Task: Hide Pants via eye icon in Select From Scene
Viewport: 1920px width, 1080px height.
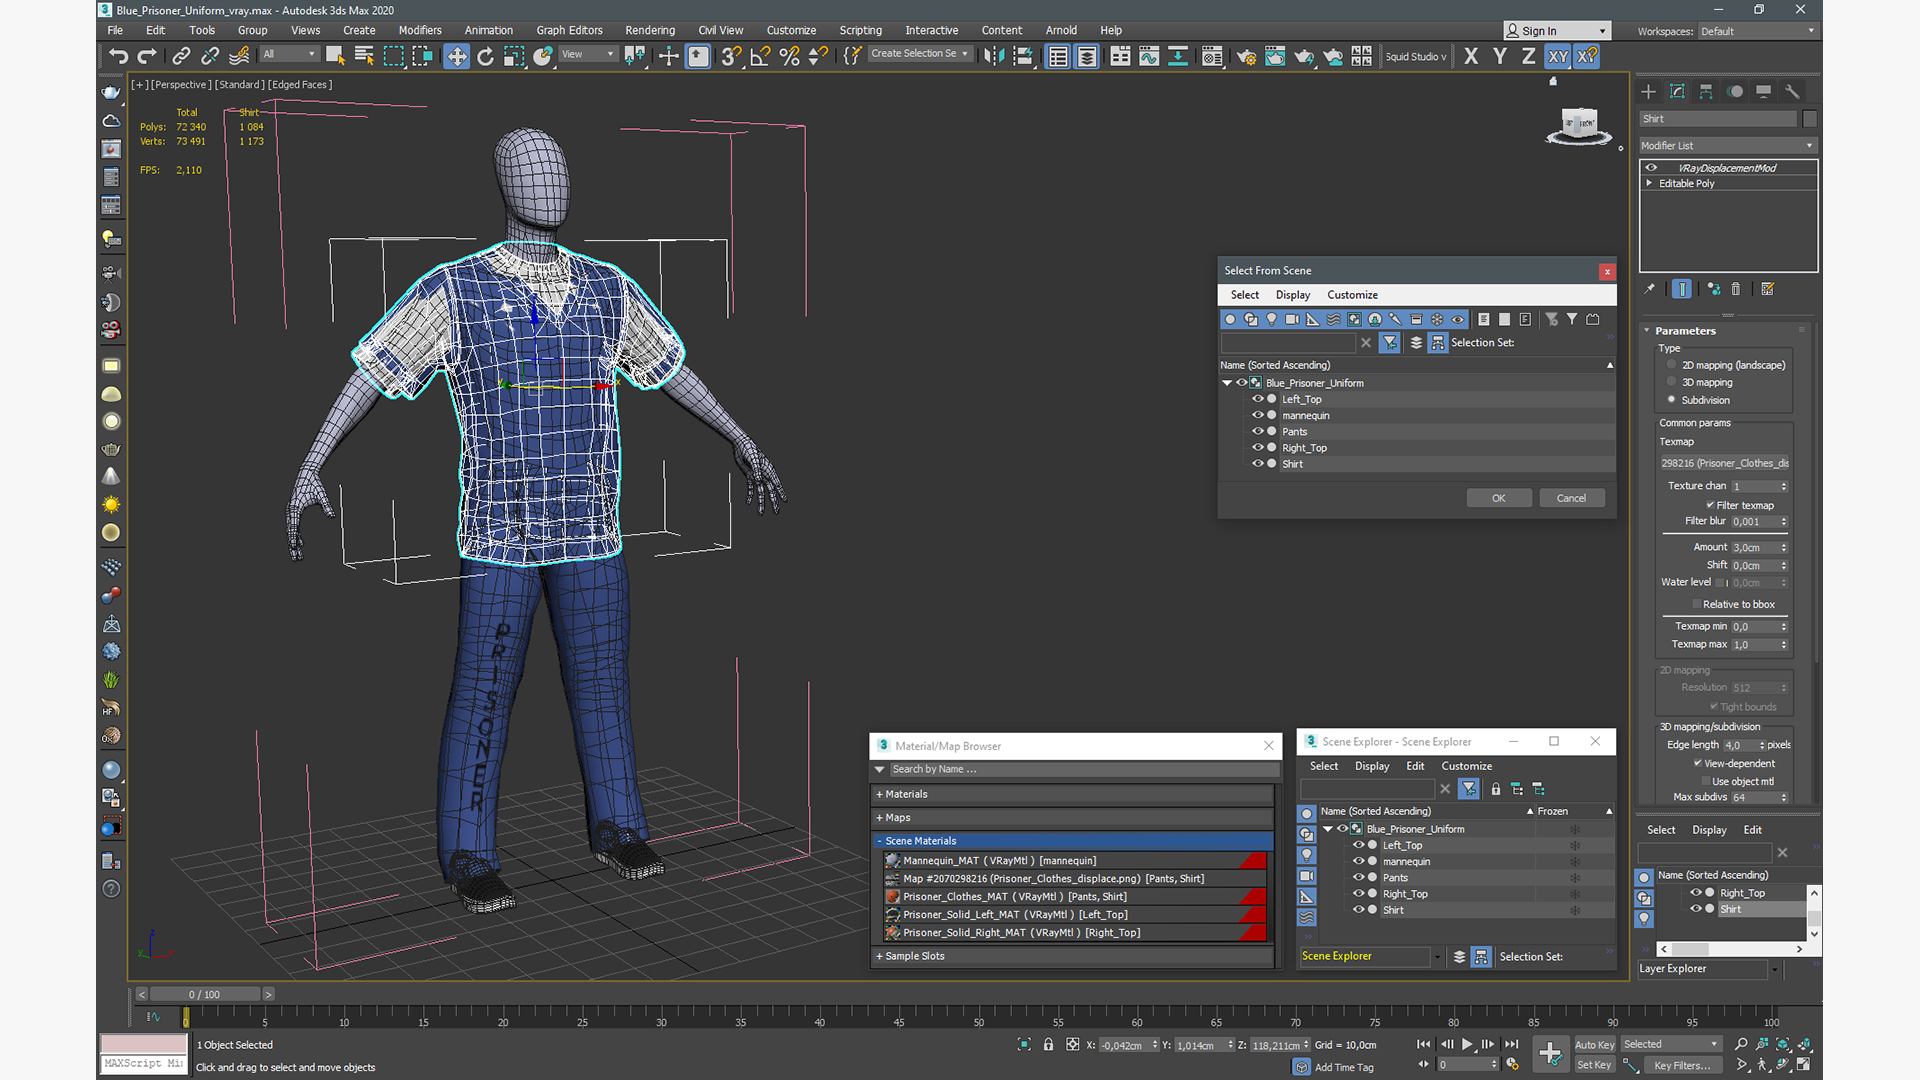Action: (1258, 431)
